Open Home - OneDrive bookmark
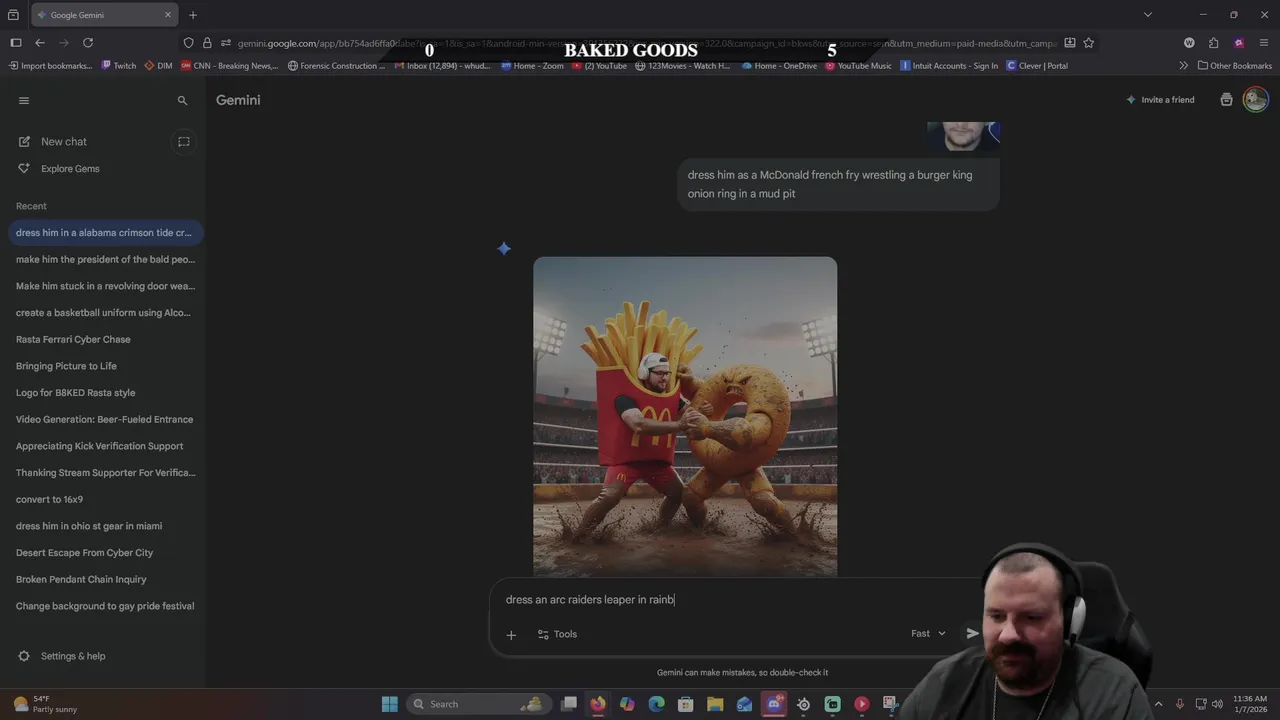 point(779,66)
